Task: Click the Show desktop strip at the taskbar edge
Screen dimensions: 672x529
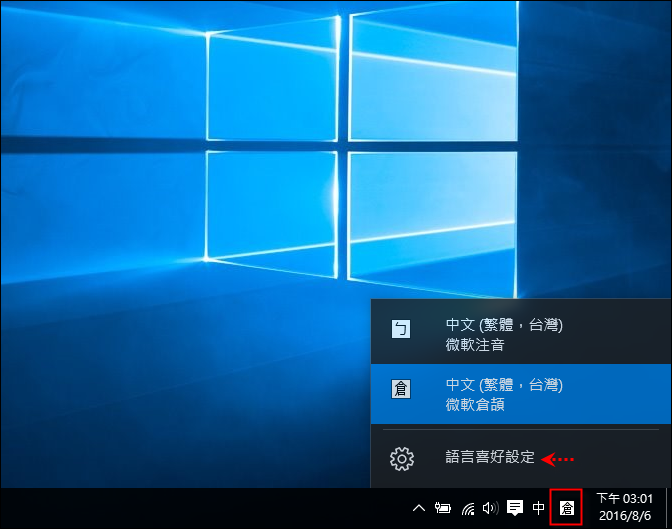Action: click(669, 508)
